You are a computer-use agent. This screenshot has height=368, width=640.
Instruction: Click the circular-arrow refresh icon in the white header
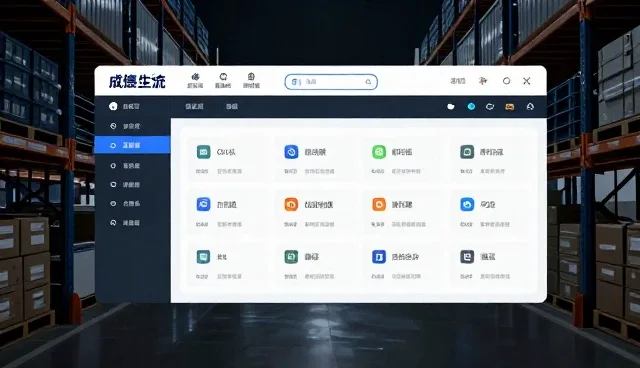pos(223,76)
